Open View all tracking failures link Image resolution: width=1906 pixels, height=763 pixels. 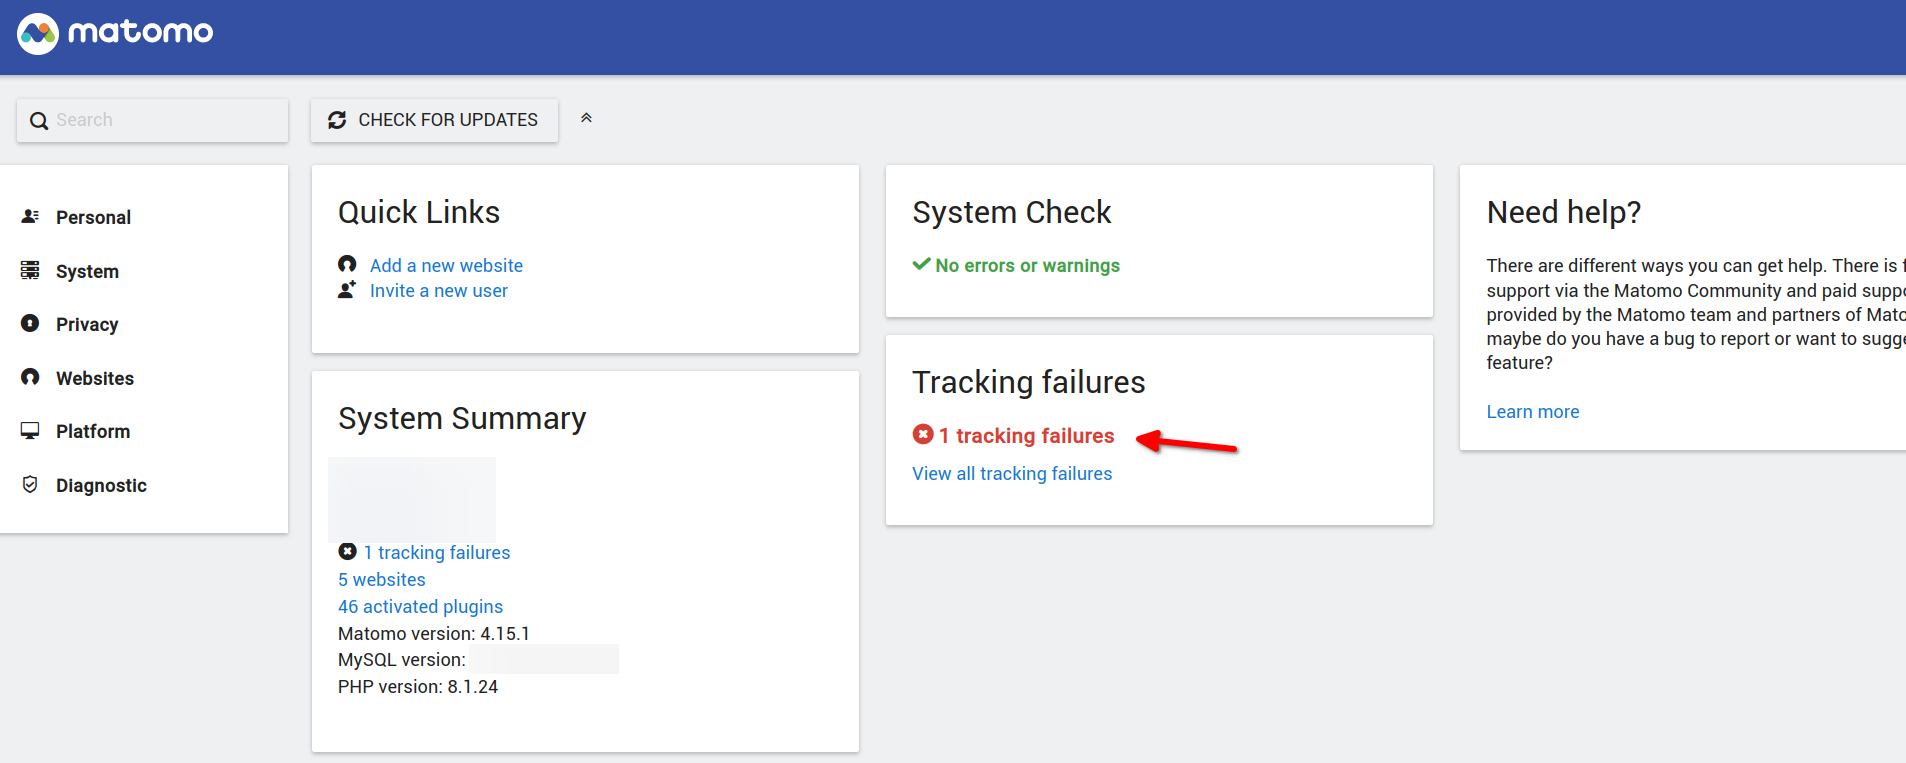tap(1011, 473)
